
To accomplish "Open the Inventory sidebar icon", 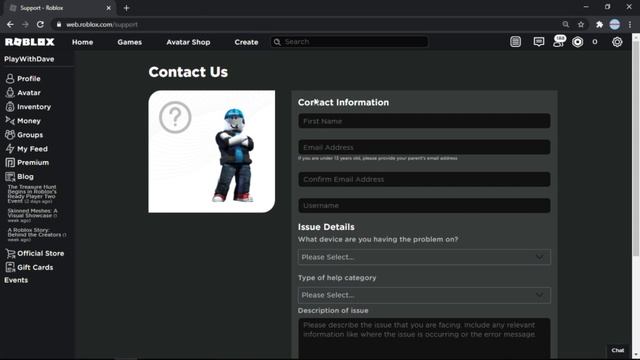I will (10, 107).
